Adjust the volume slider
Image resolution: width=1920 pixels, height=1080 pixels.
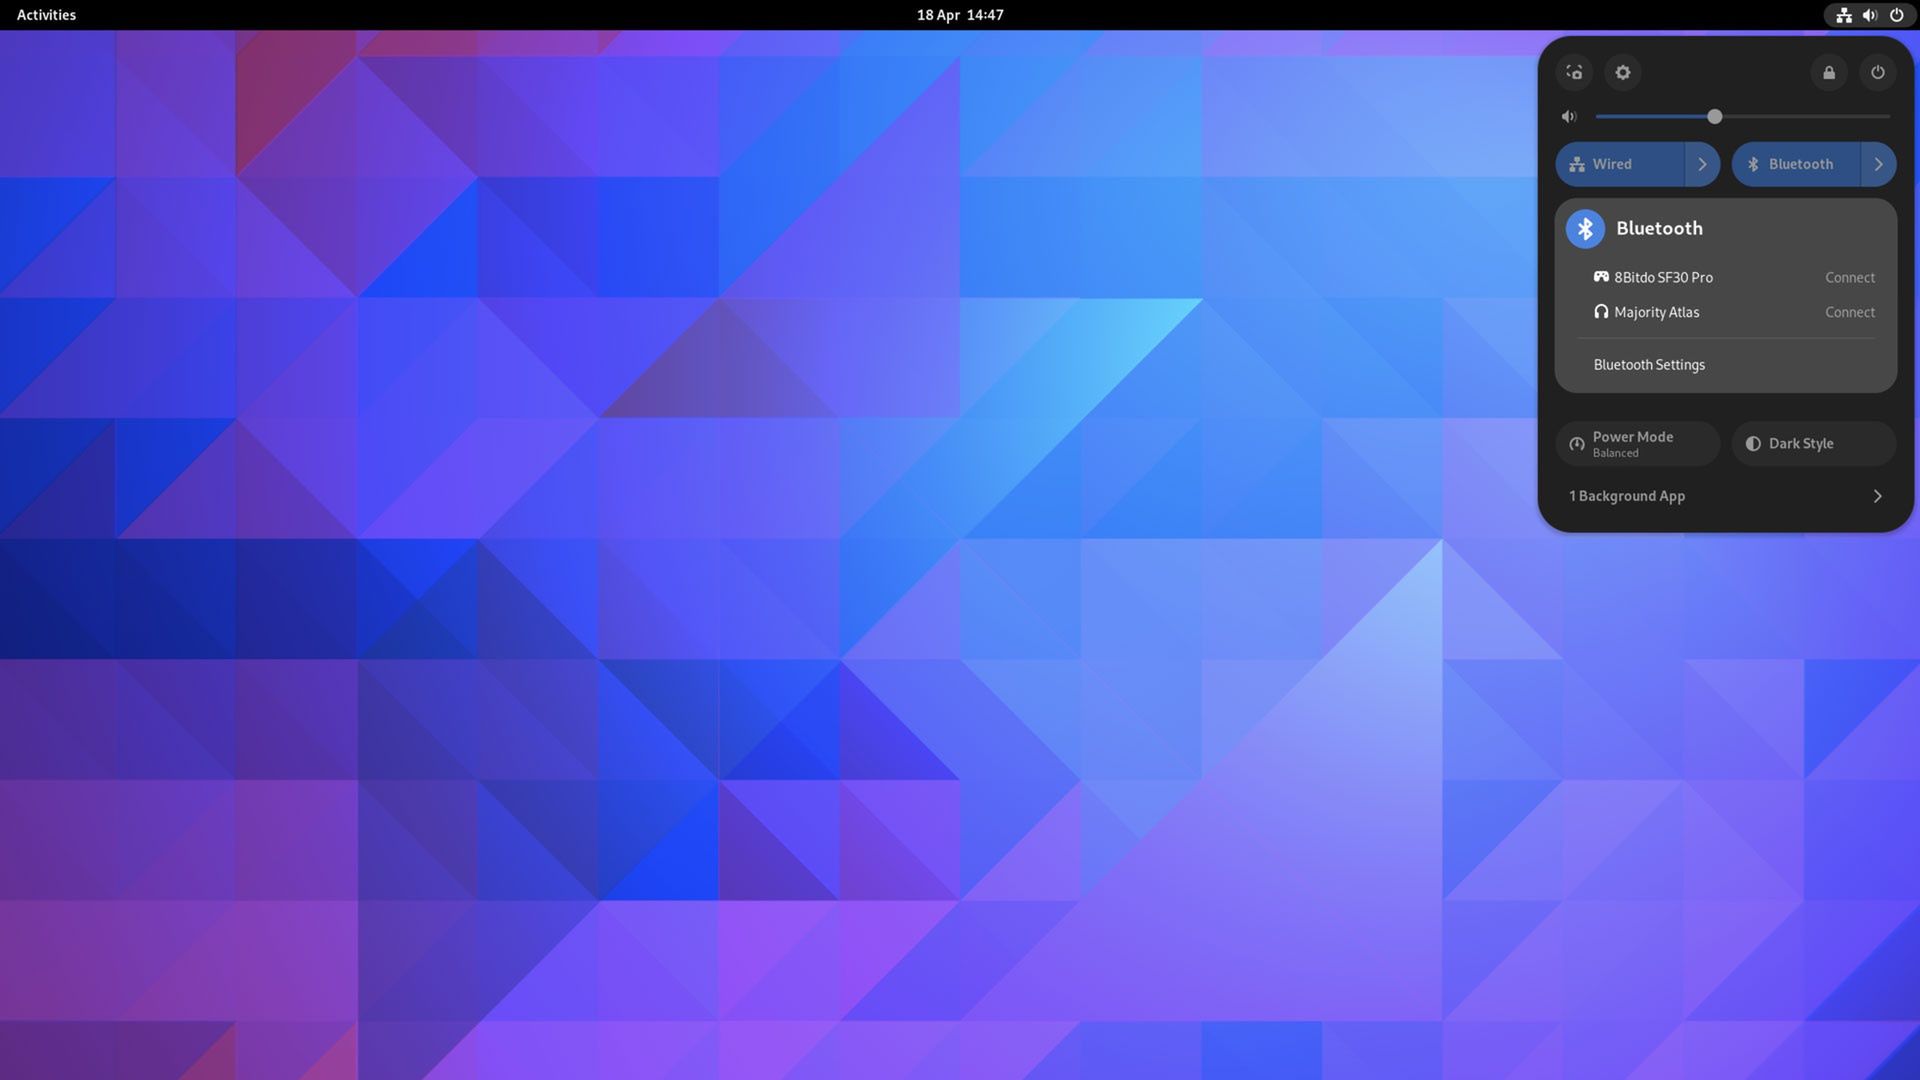(1714, 117)
